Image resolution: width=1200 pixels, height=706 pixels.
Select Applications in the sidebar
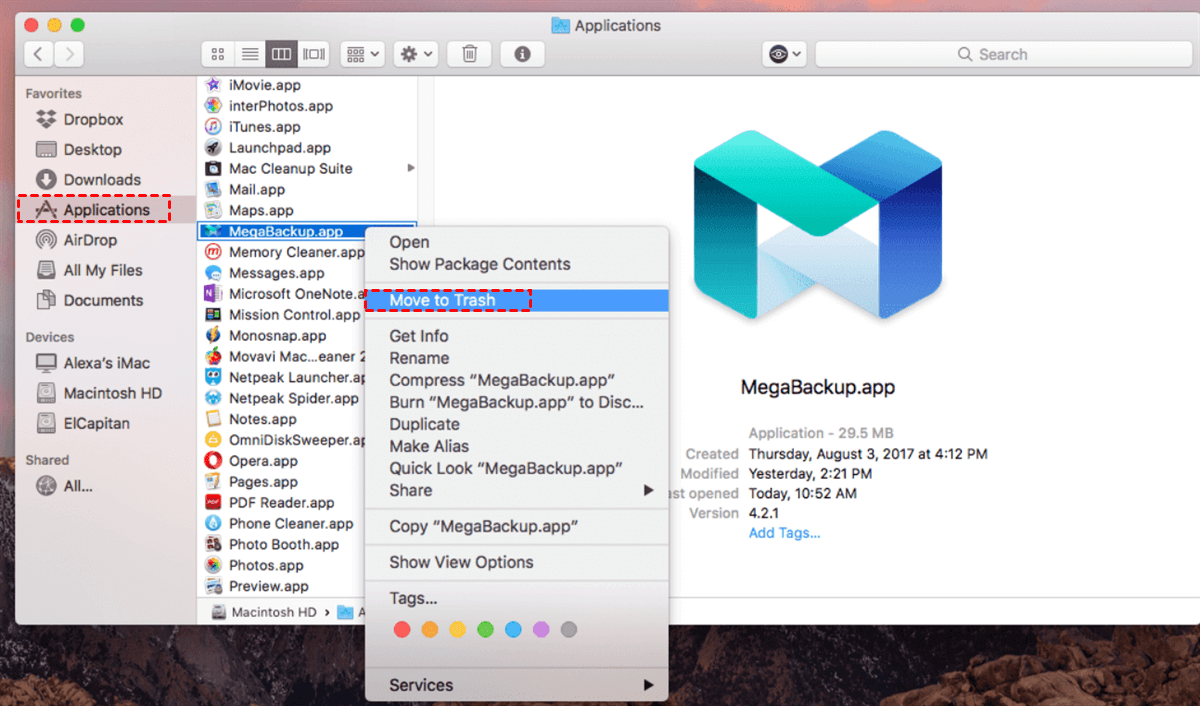coord(106,210)
